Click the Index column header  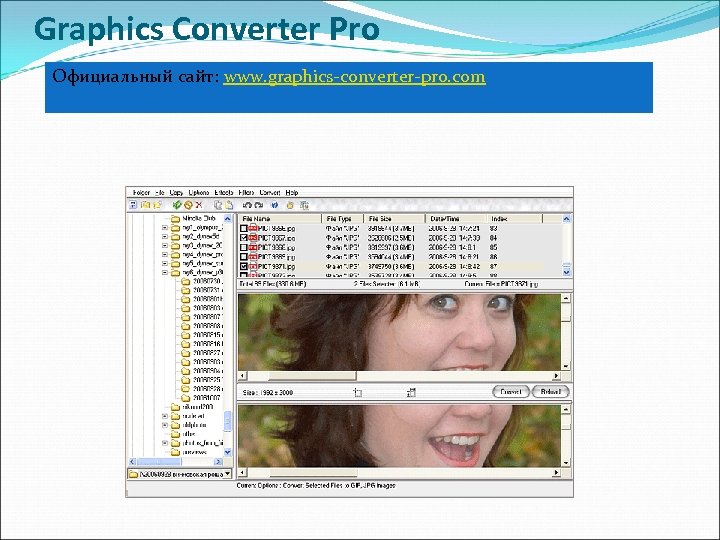[514, 219]
